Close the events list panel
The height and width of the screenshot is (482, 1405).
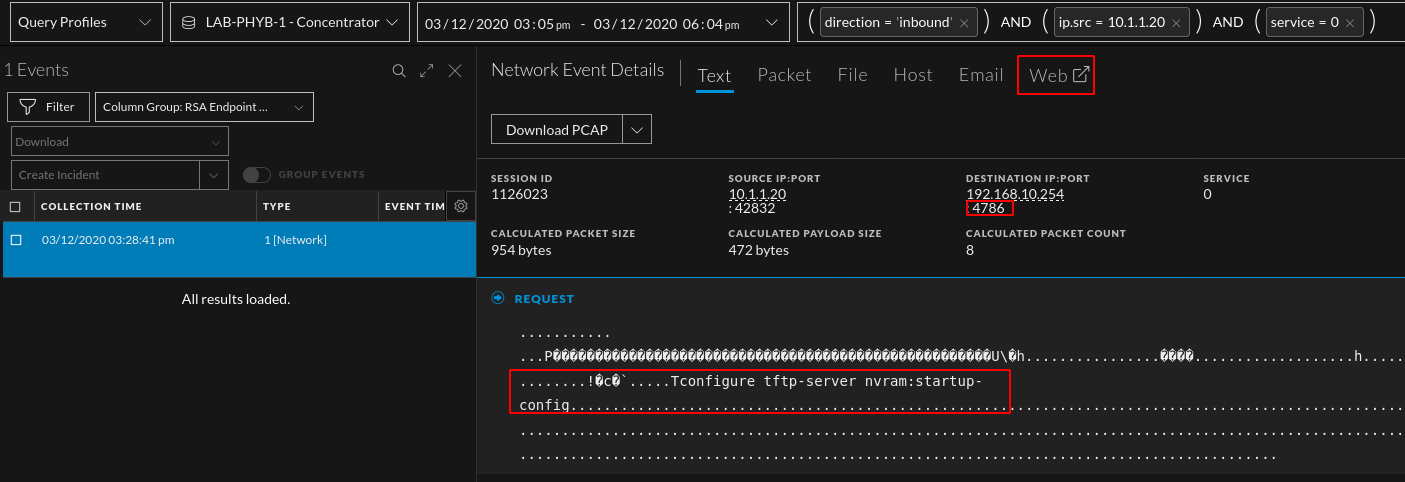(455, 71)
